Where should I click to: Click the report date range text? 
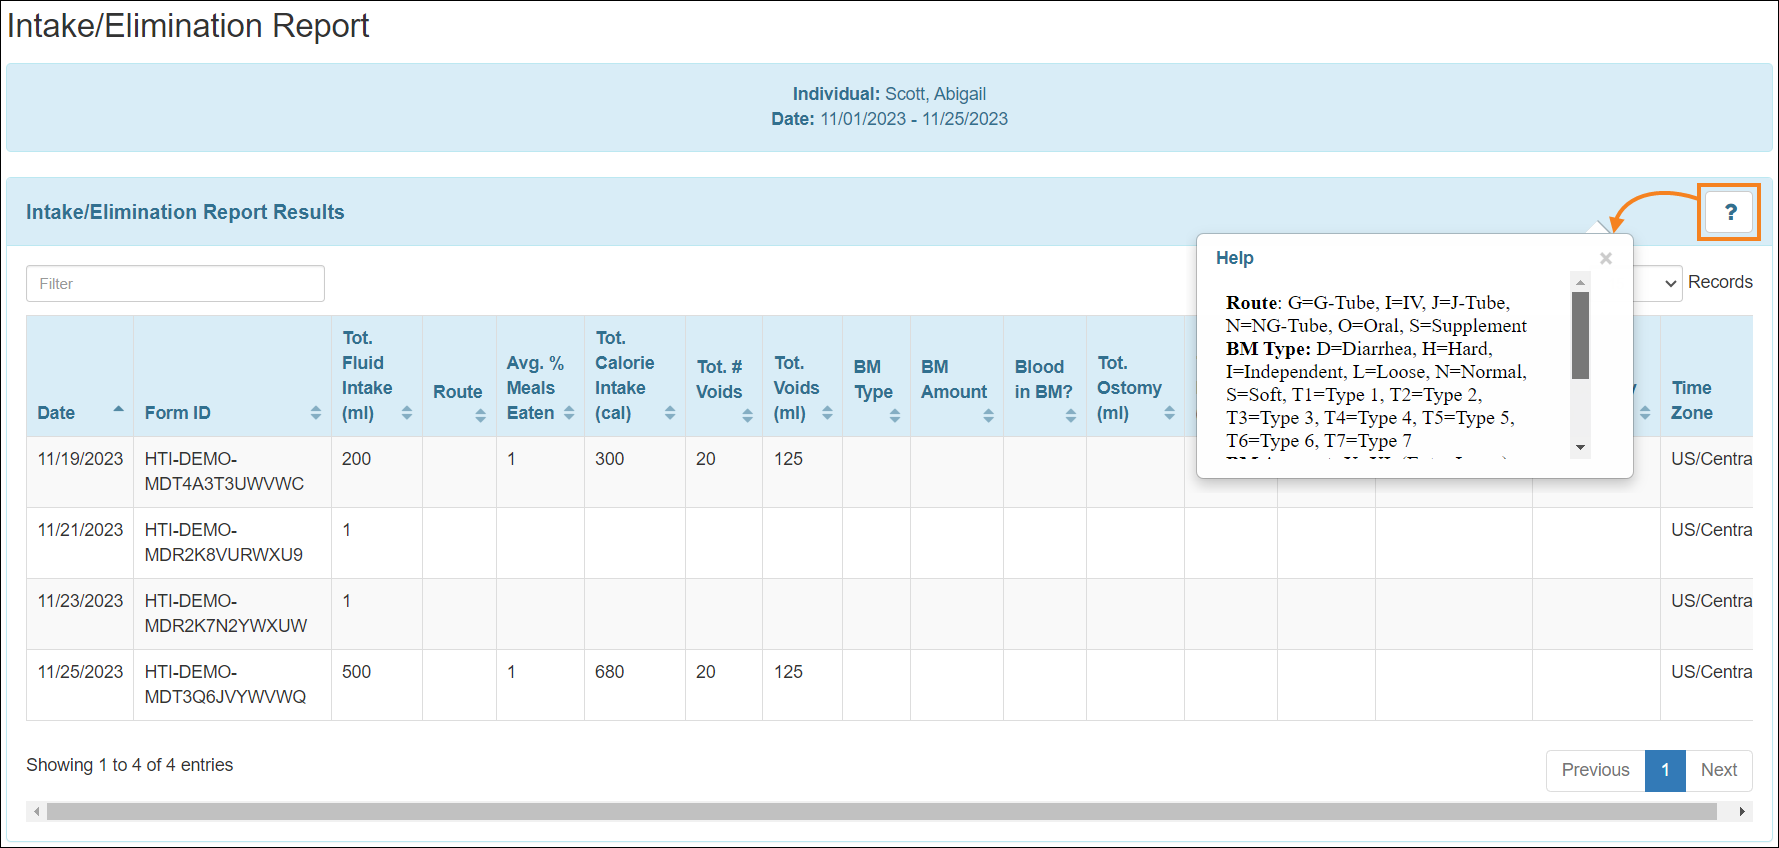[889, 119]
